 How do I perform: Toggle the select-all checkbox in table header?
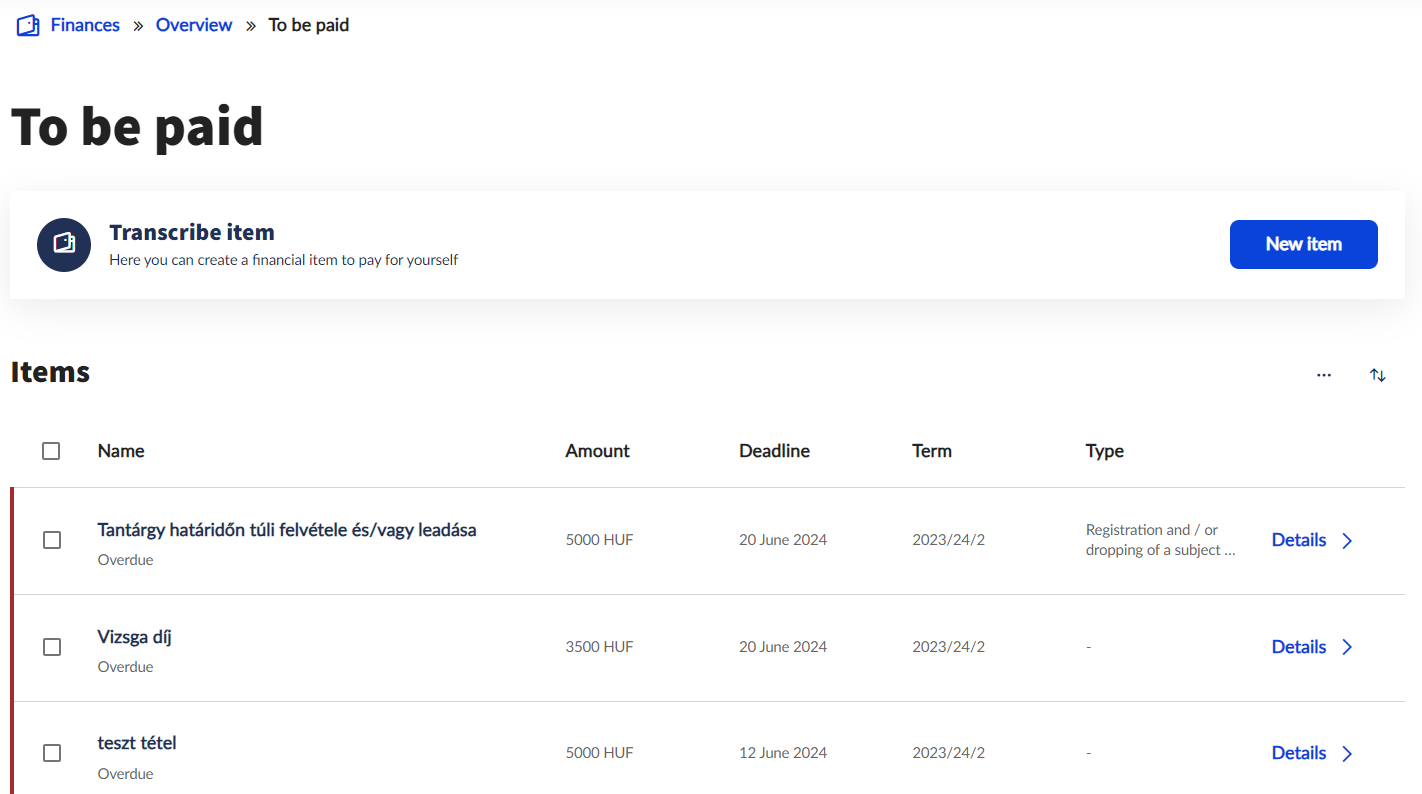51,451
